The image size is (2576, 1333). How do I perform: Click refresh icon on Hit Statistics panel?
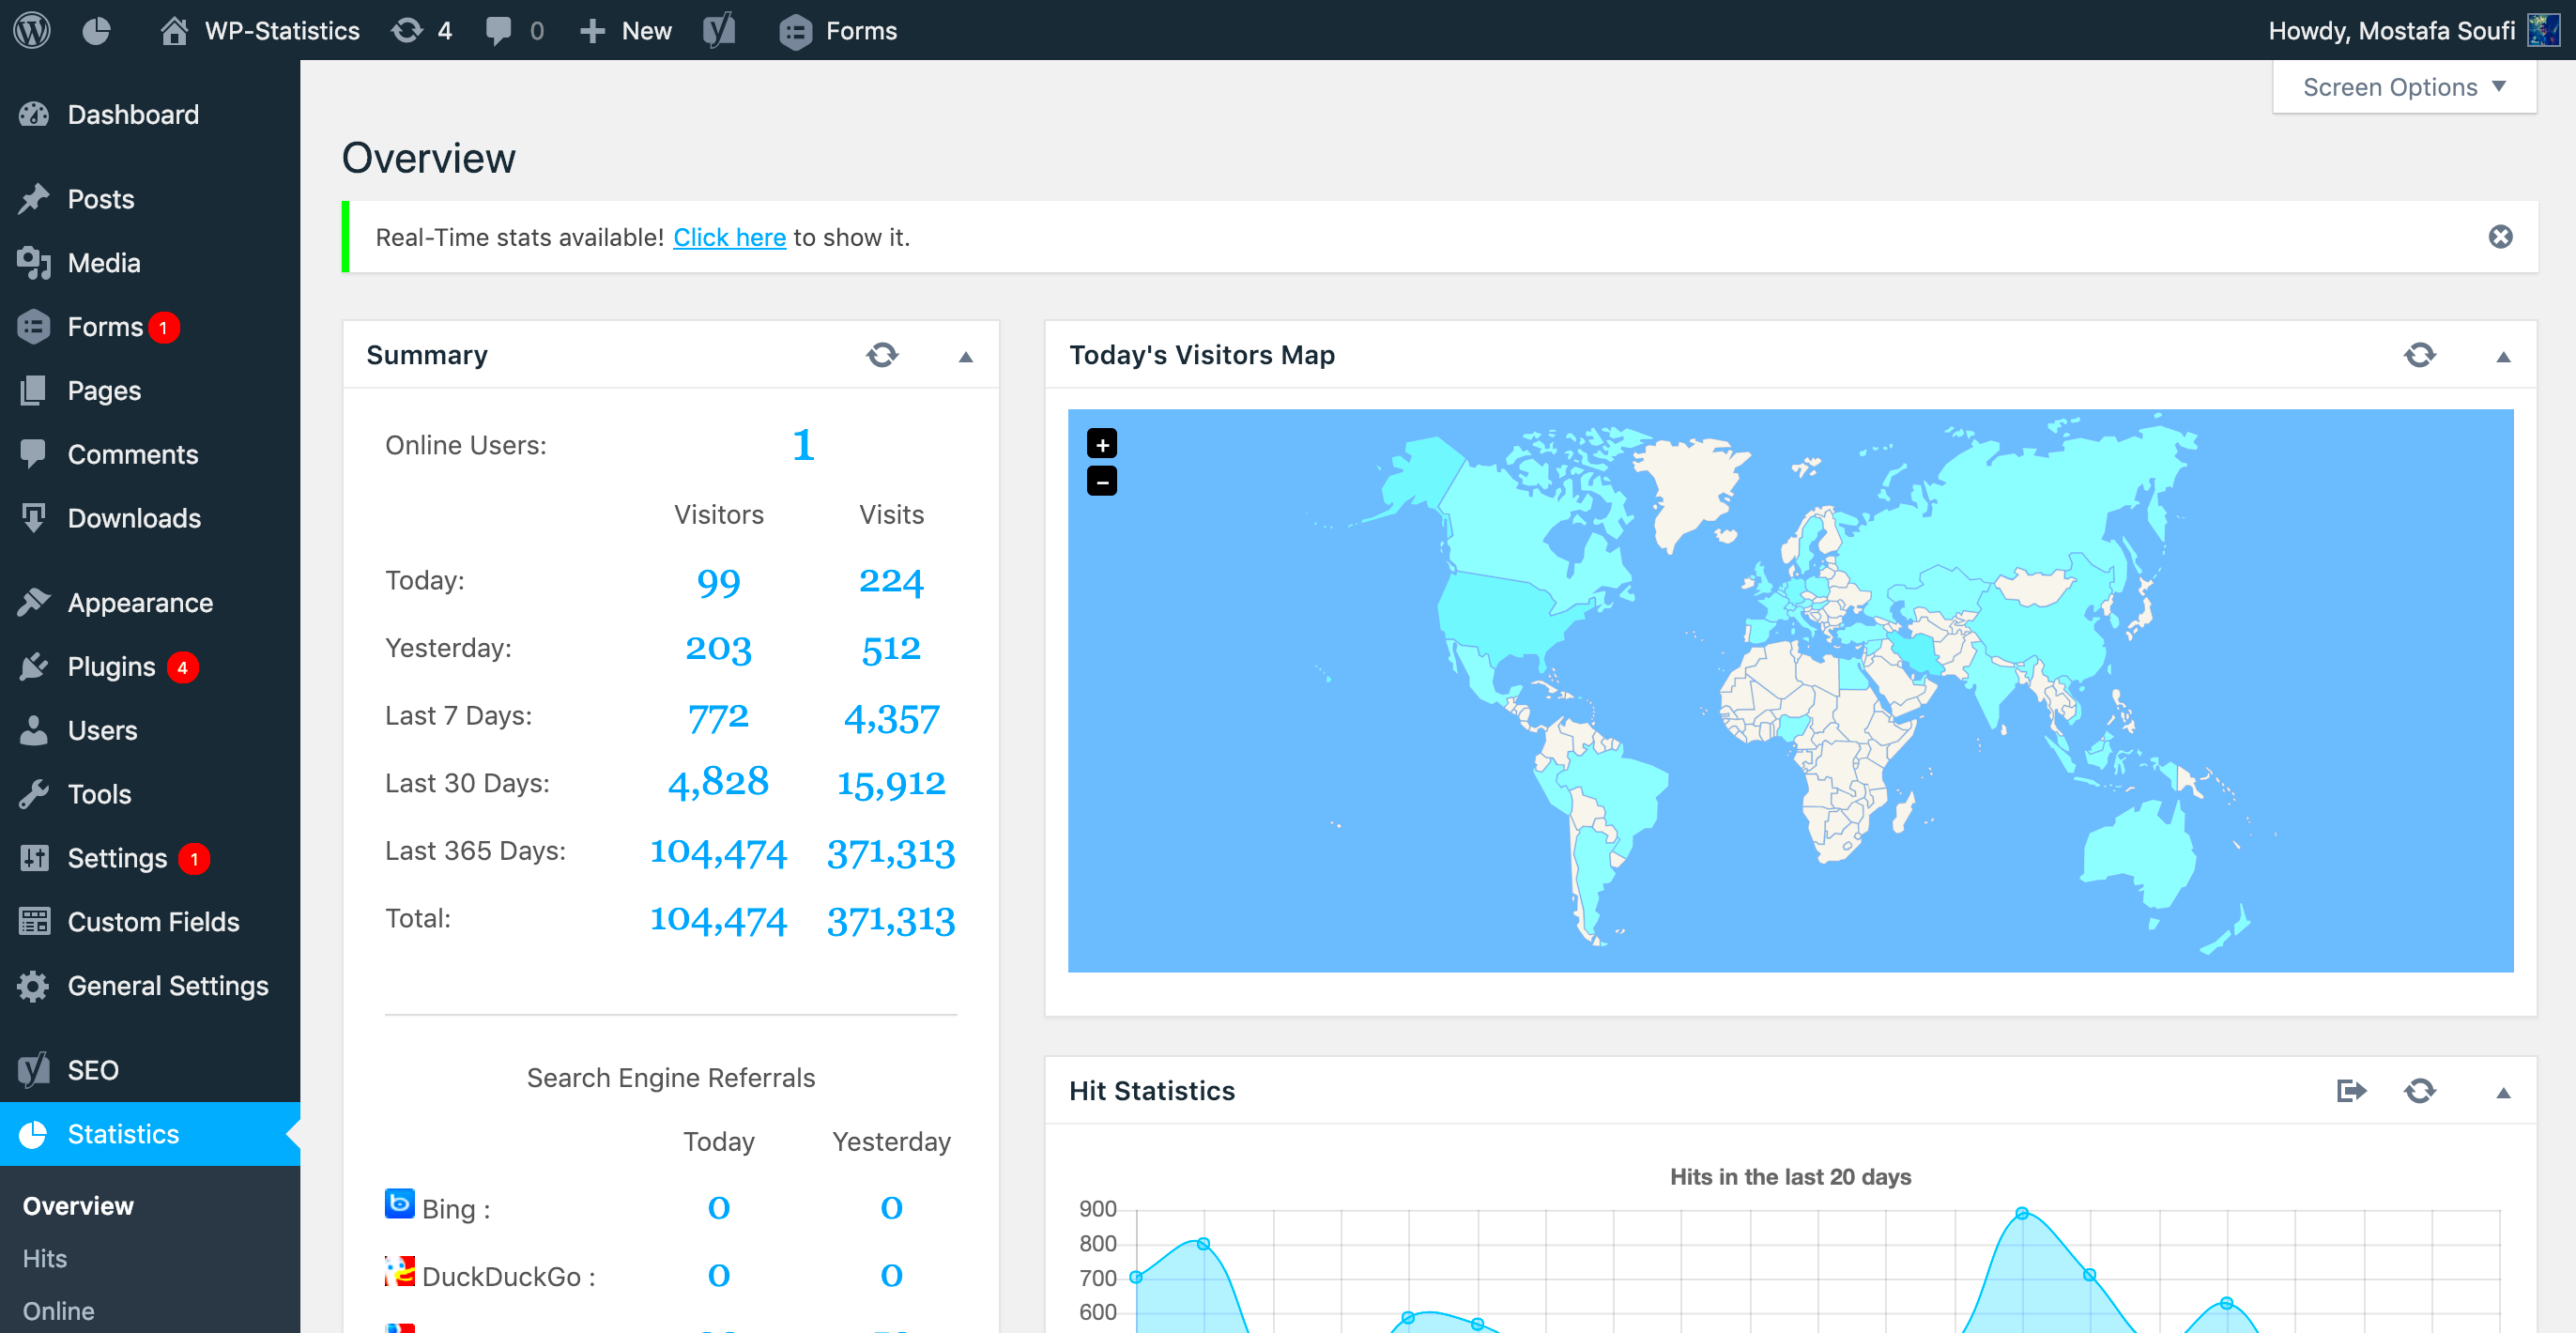pyautogui.click(x=2419, y=1090)
